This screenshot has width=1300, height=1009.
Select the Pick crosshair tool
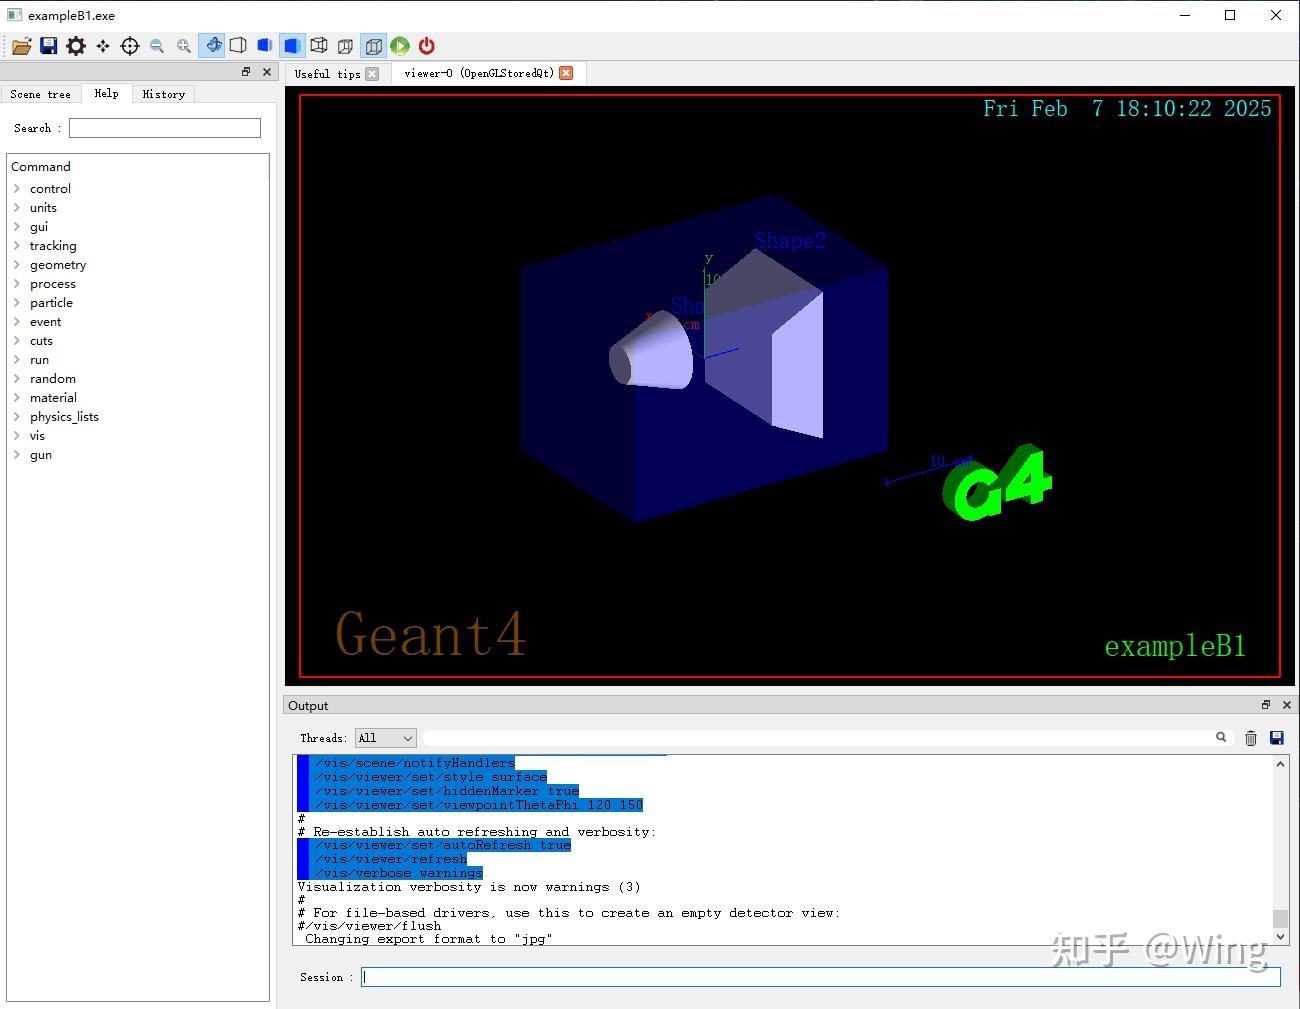click(130, 46)
